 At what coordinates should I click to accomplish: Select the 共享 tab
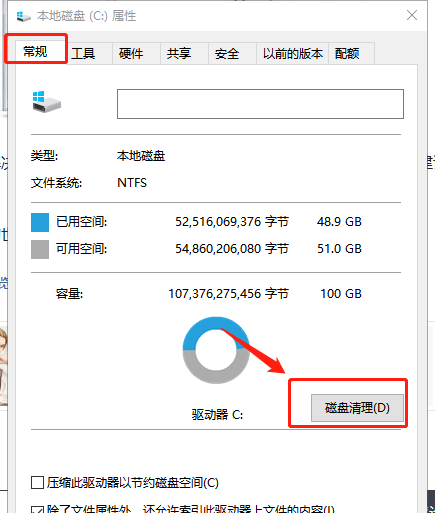click(x=184, y=53)
